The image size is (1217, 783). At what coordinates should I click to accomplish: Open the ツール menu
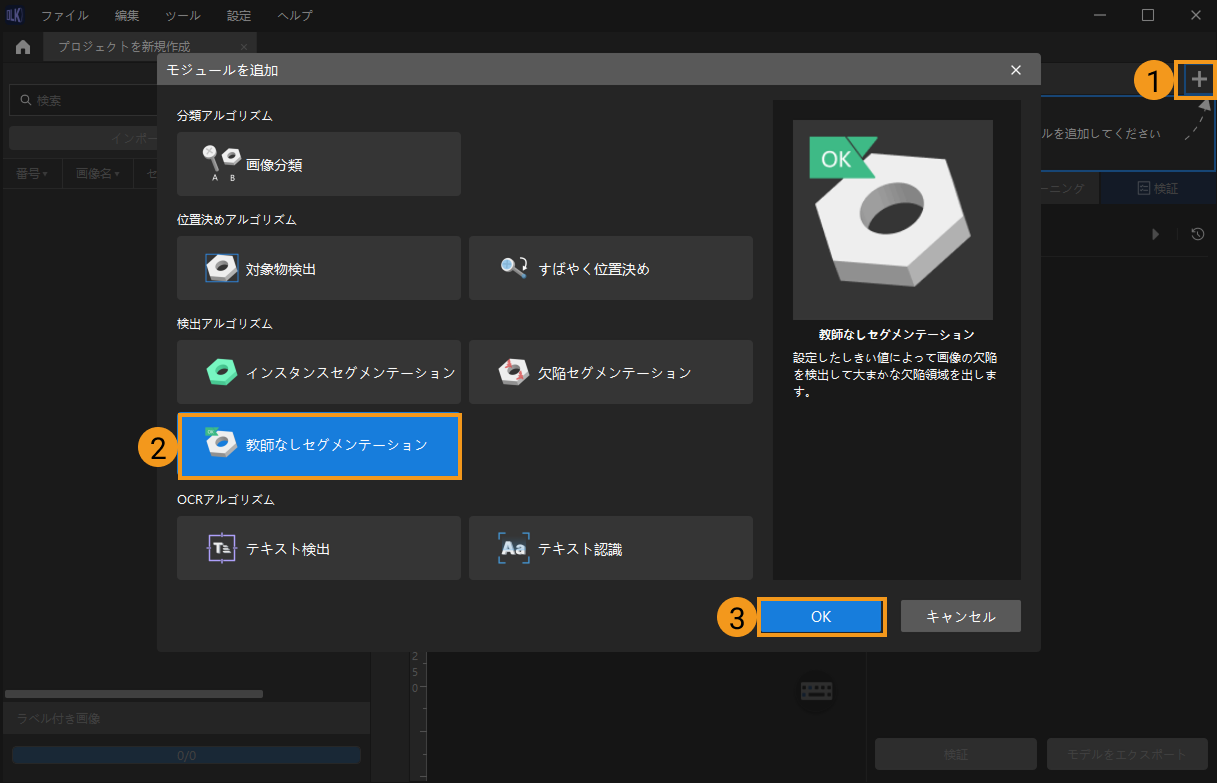[183, 16]
